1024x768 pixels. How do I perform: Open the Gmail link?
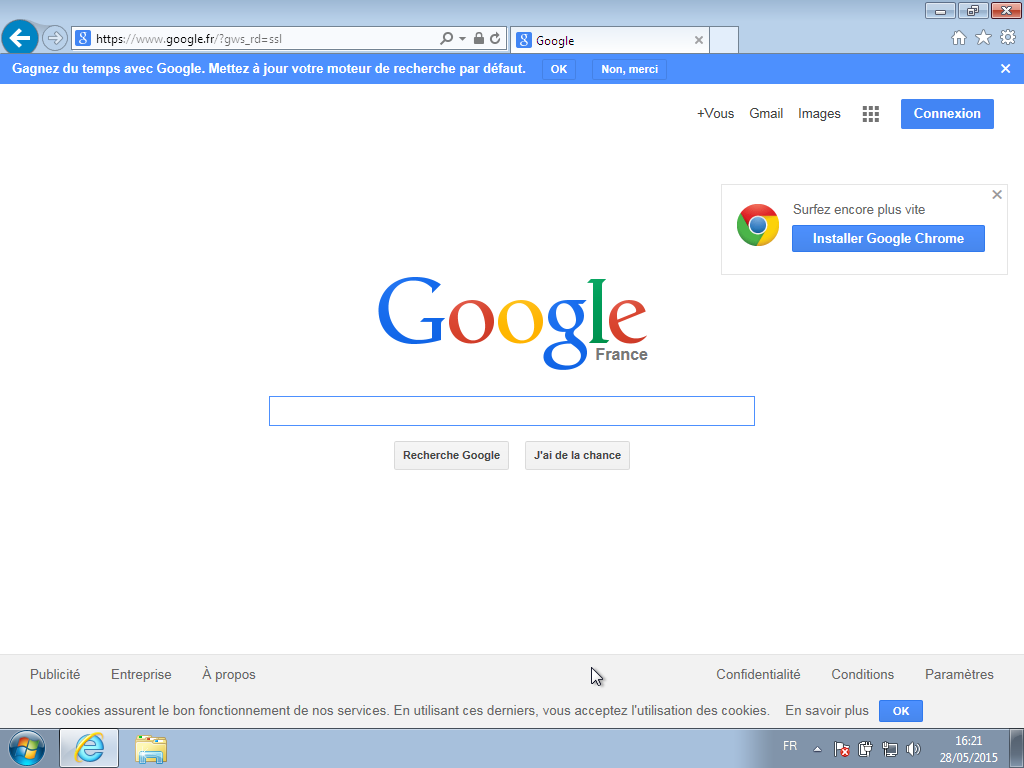point(766,114)
